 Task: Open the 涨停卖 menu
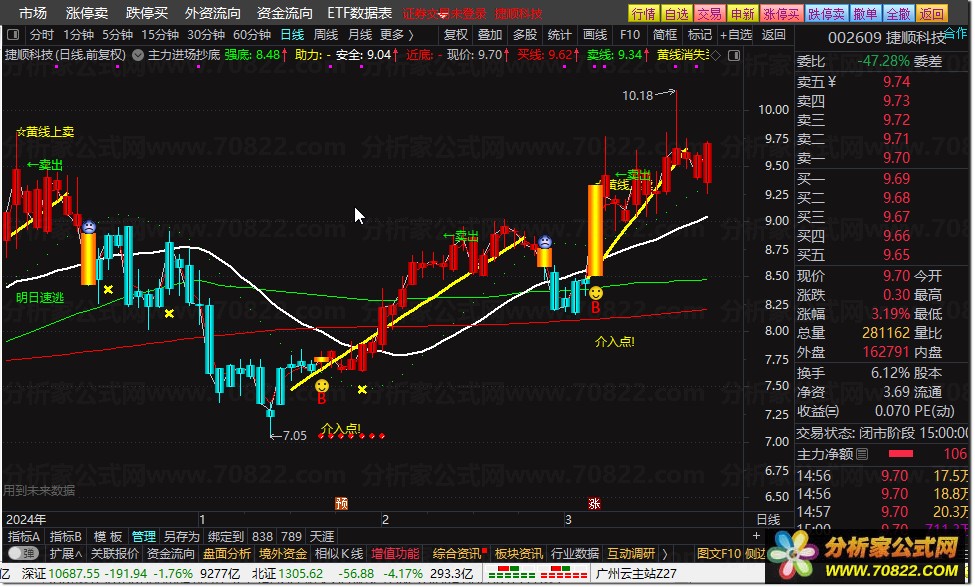[86, 13]
